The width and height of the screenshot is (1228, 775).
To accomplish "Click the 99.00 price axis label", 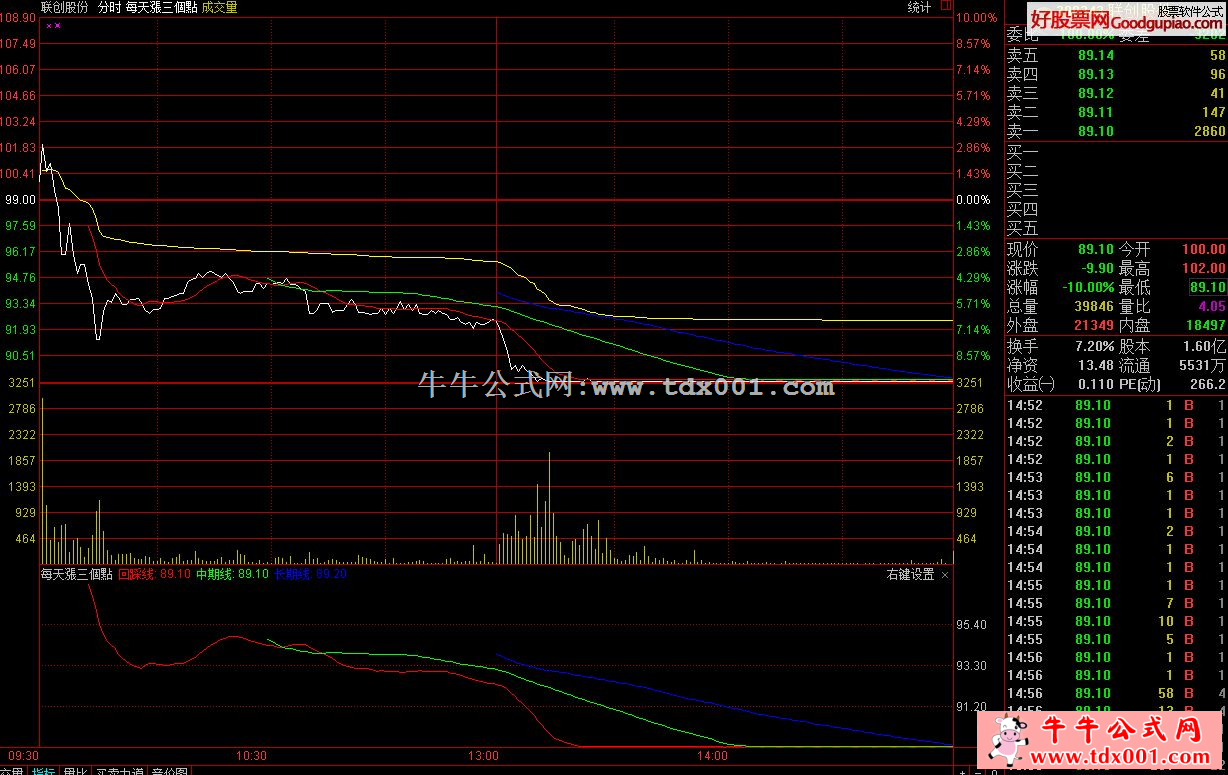I will [x=22, y=199].
